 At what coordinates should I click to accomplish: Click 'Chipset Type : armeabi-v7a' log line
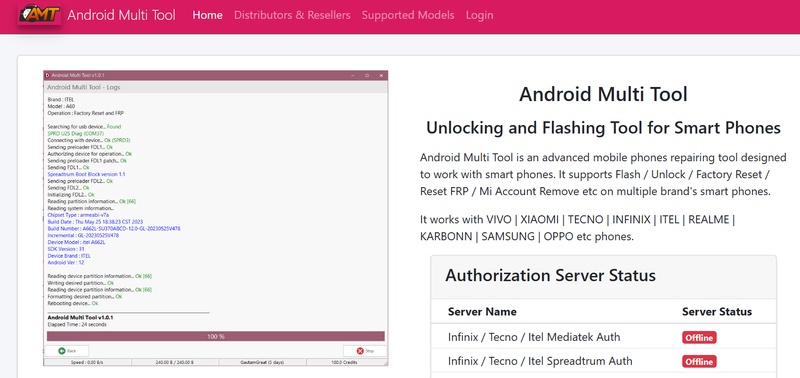coord(78,215)
